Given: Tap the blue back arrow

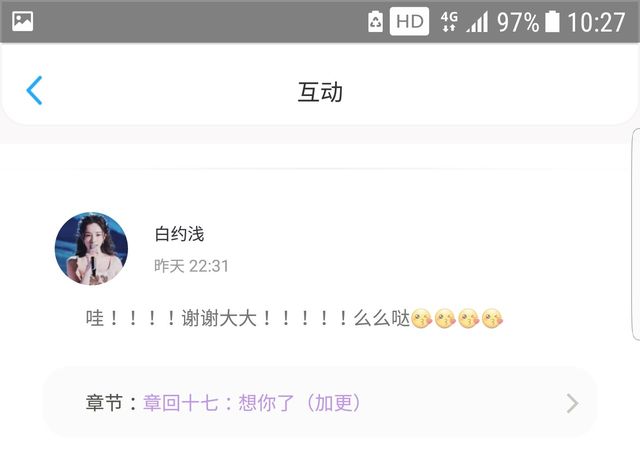Looking at the screenshot, I should [x=34, y=91].
